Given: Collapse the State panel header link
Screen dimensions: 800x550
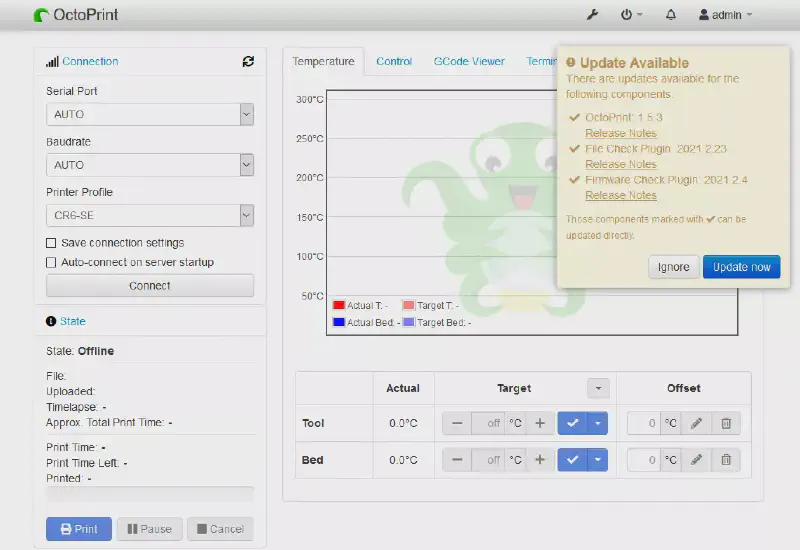Looking at the screenshot, I should coord(73,321).
